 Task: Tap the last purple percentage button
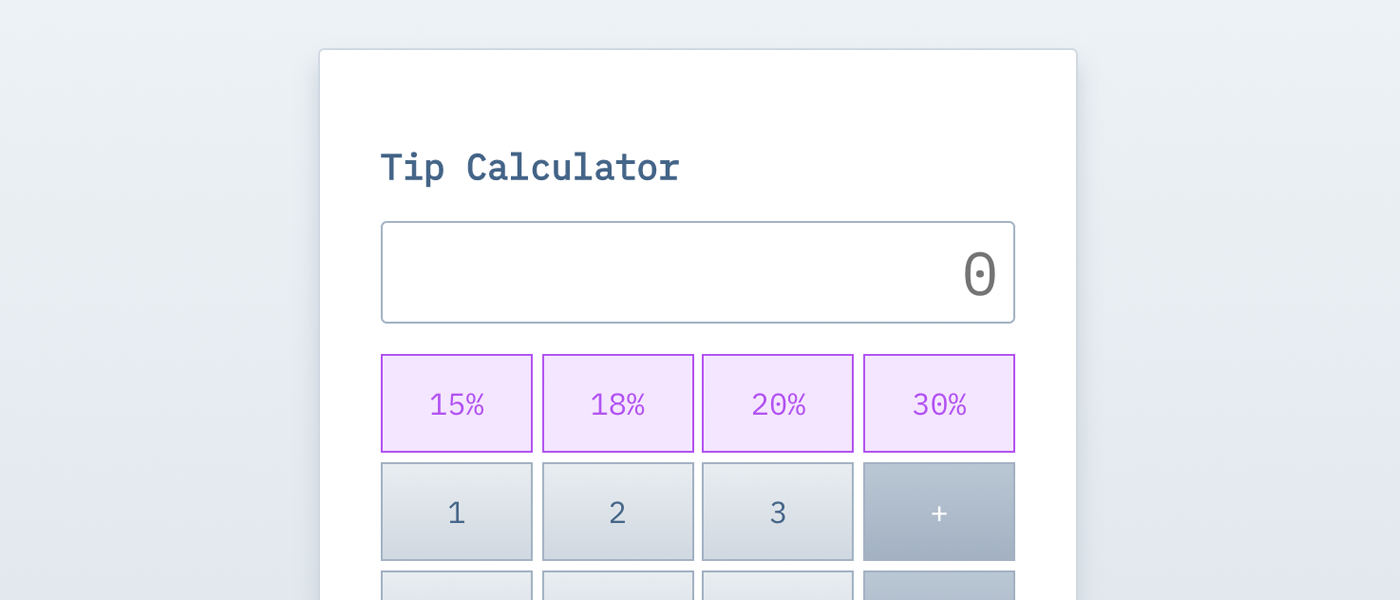(x=939, y=403)
